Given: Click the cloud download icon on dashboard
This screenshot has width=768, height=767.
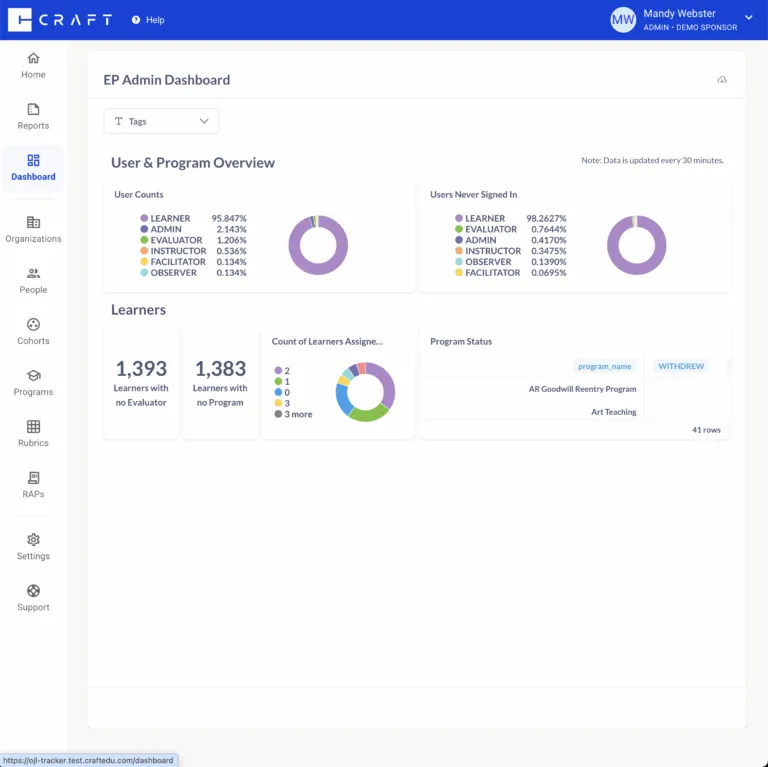Looking at the screenshot, I should tap(722, 79).
